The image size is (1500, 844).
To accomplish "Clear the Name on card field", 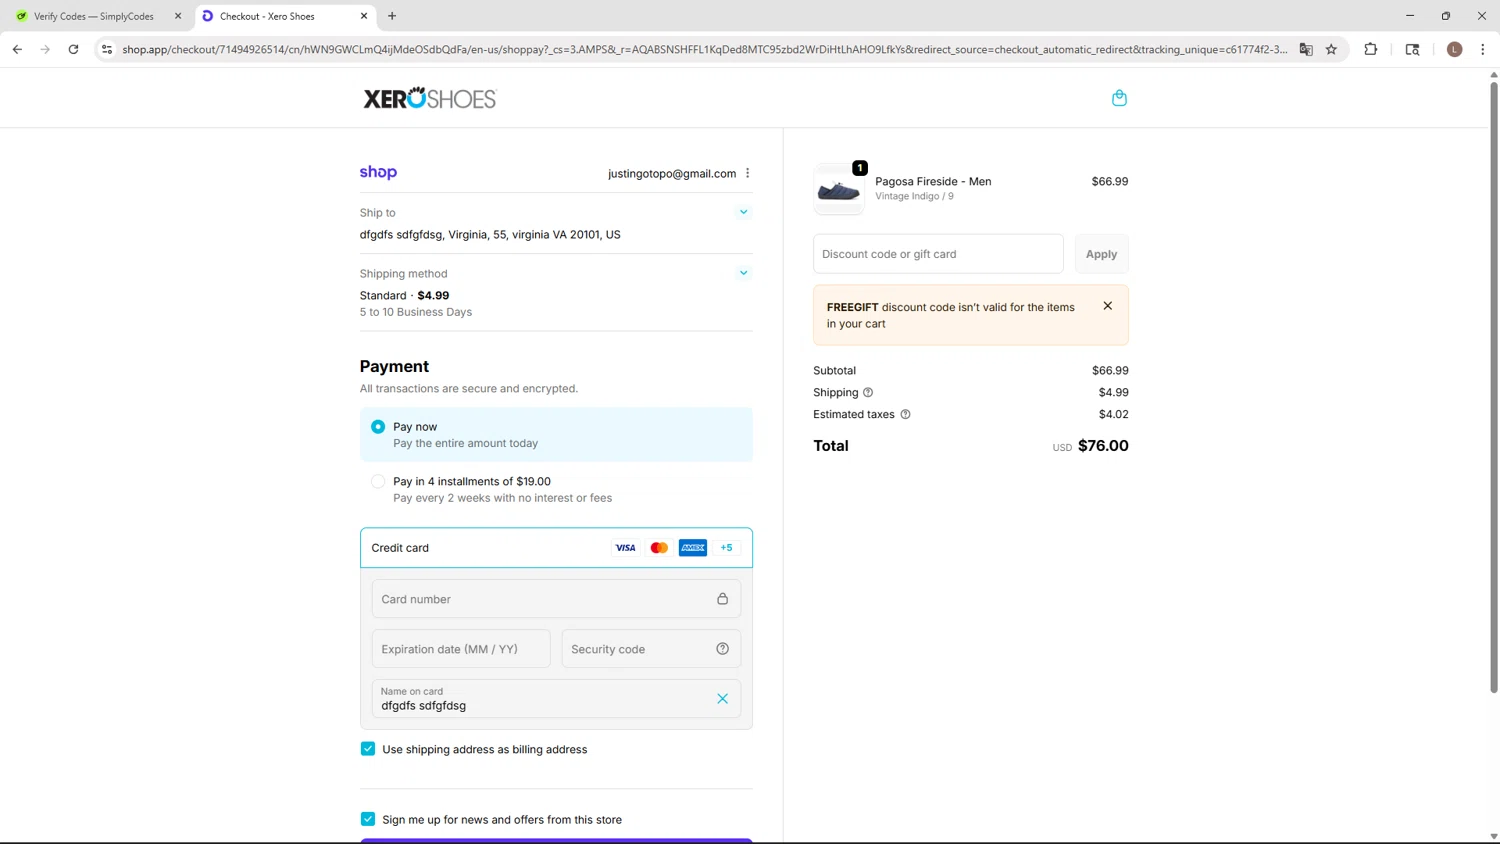I will [722, 699].
